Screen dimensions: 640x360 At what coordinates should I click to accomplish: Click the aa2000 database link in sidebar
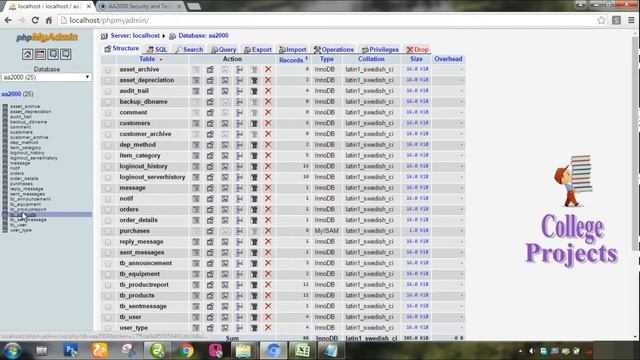click(x=11, y=94)
